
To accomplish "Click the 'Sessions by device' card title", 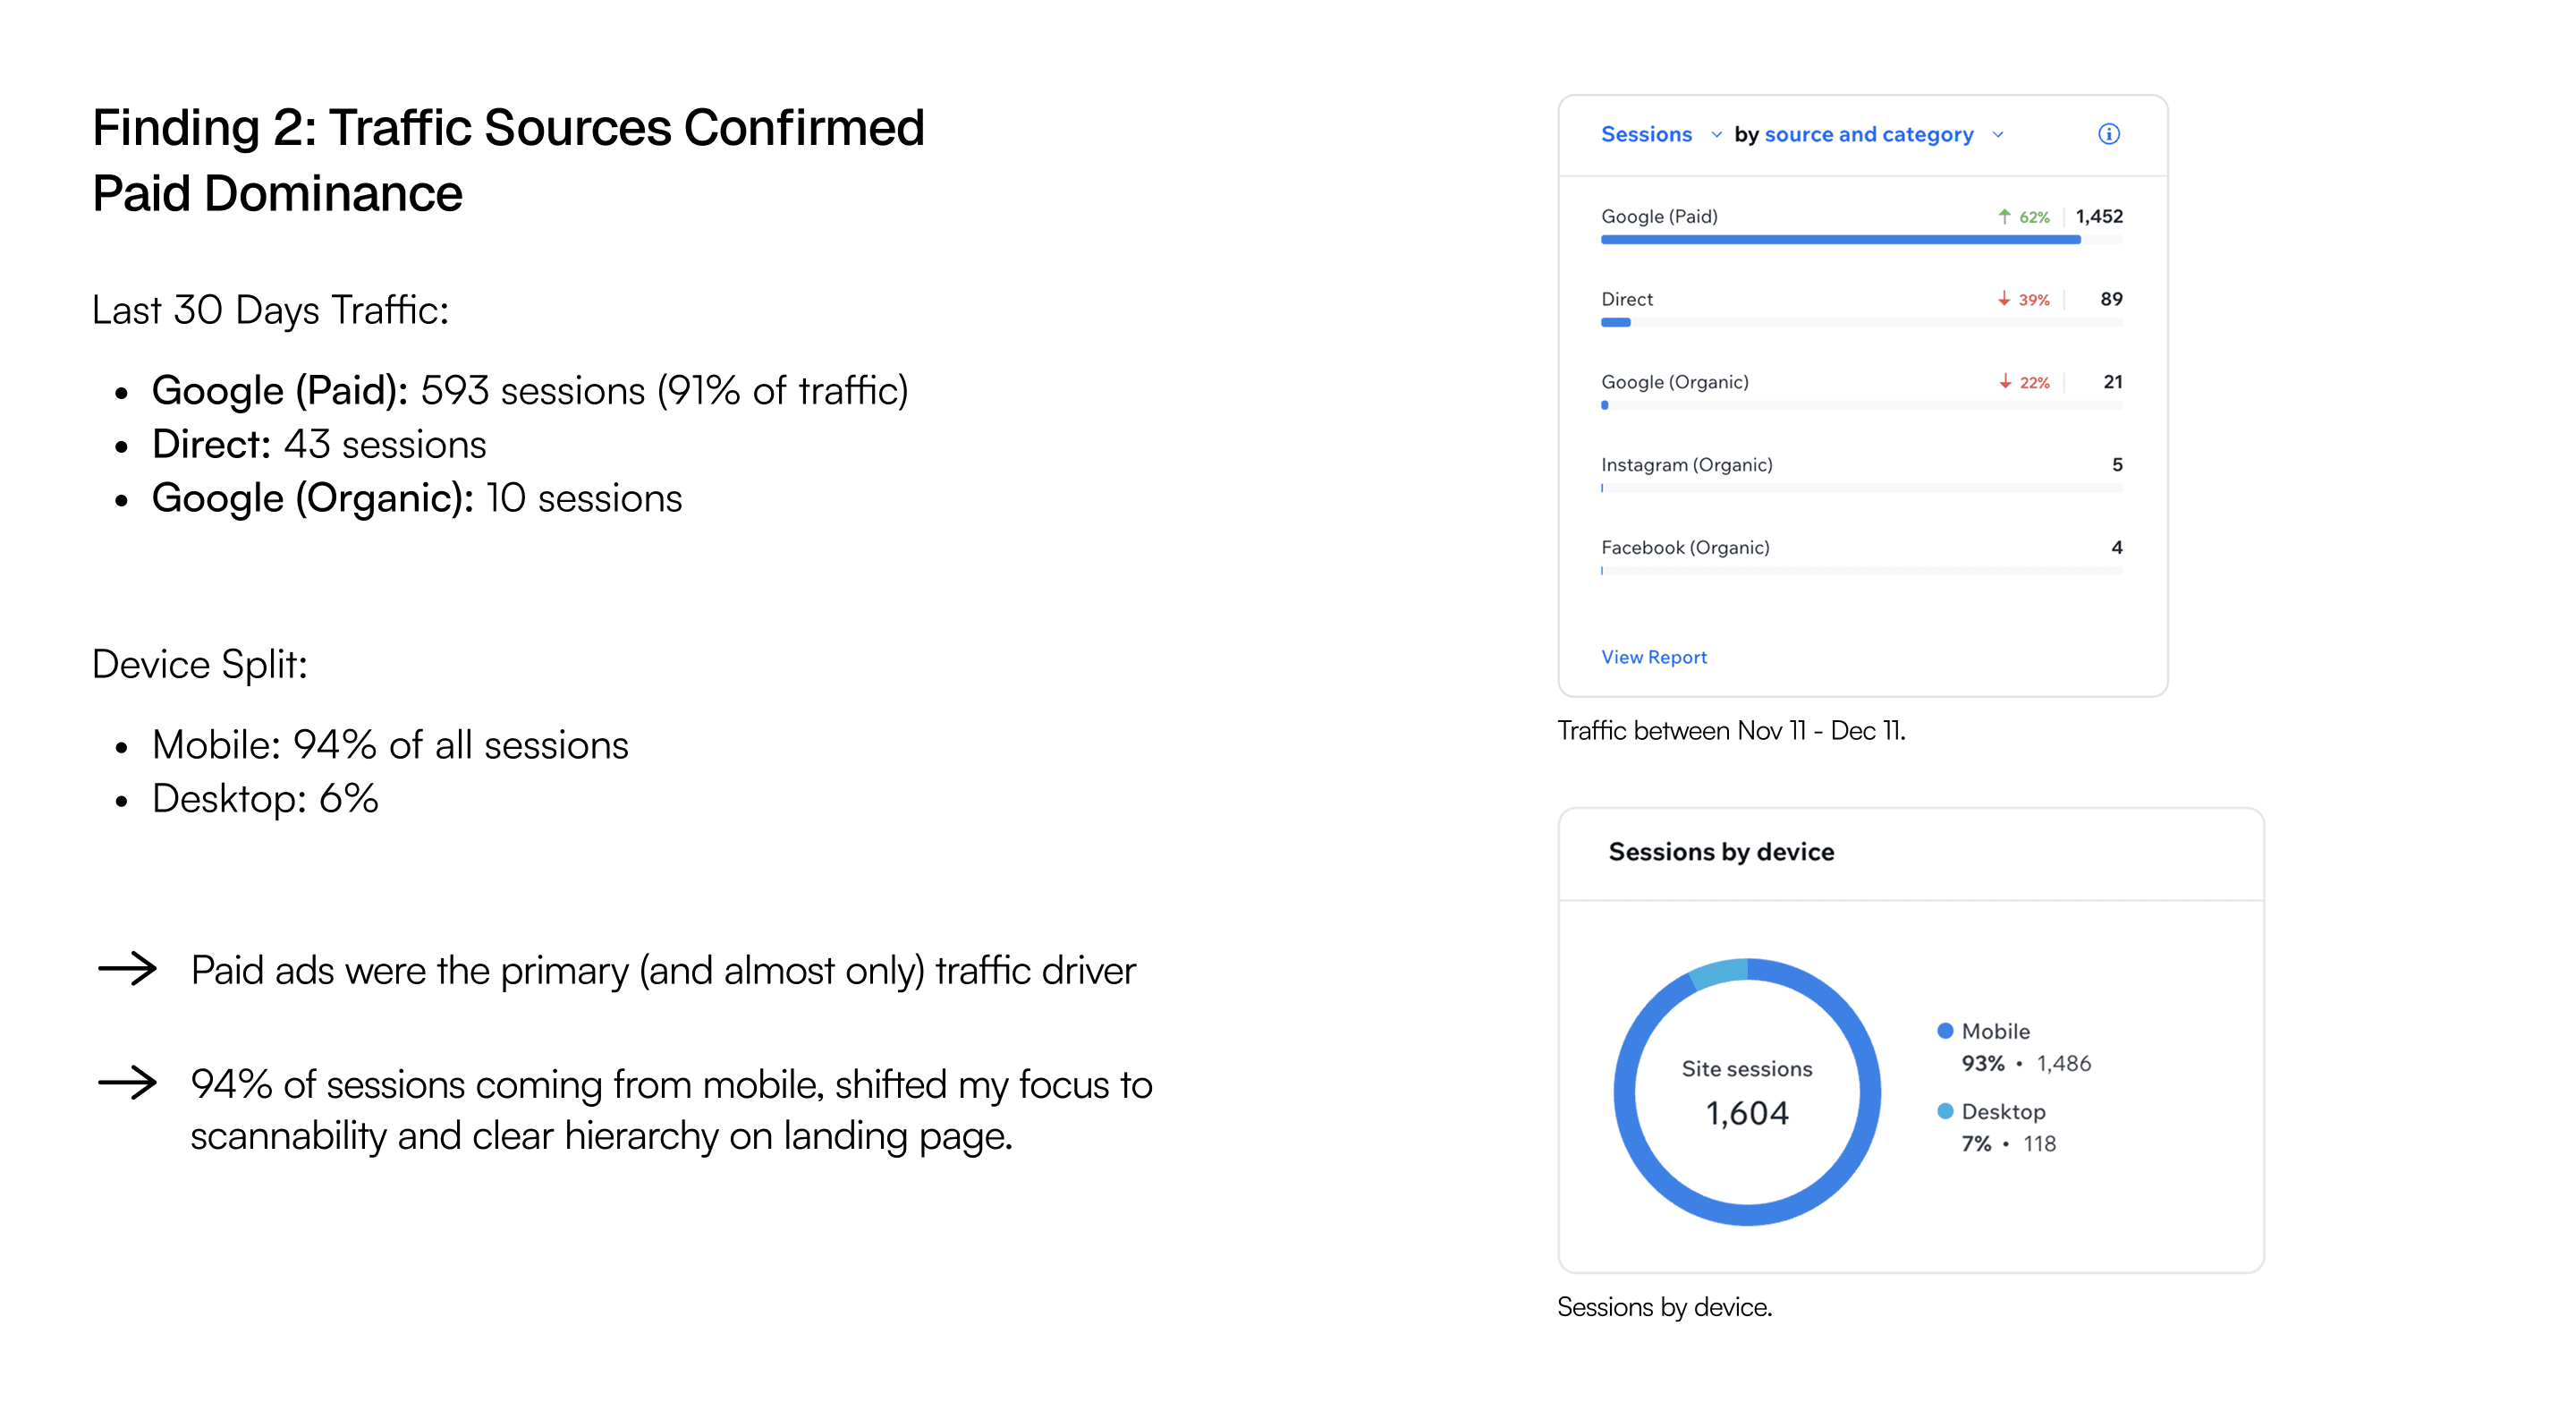I will point(1721,852).
